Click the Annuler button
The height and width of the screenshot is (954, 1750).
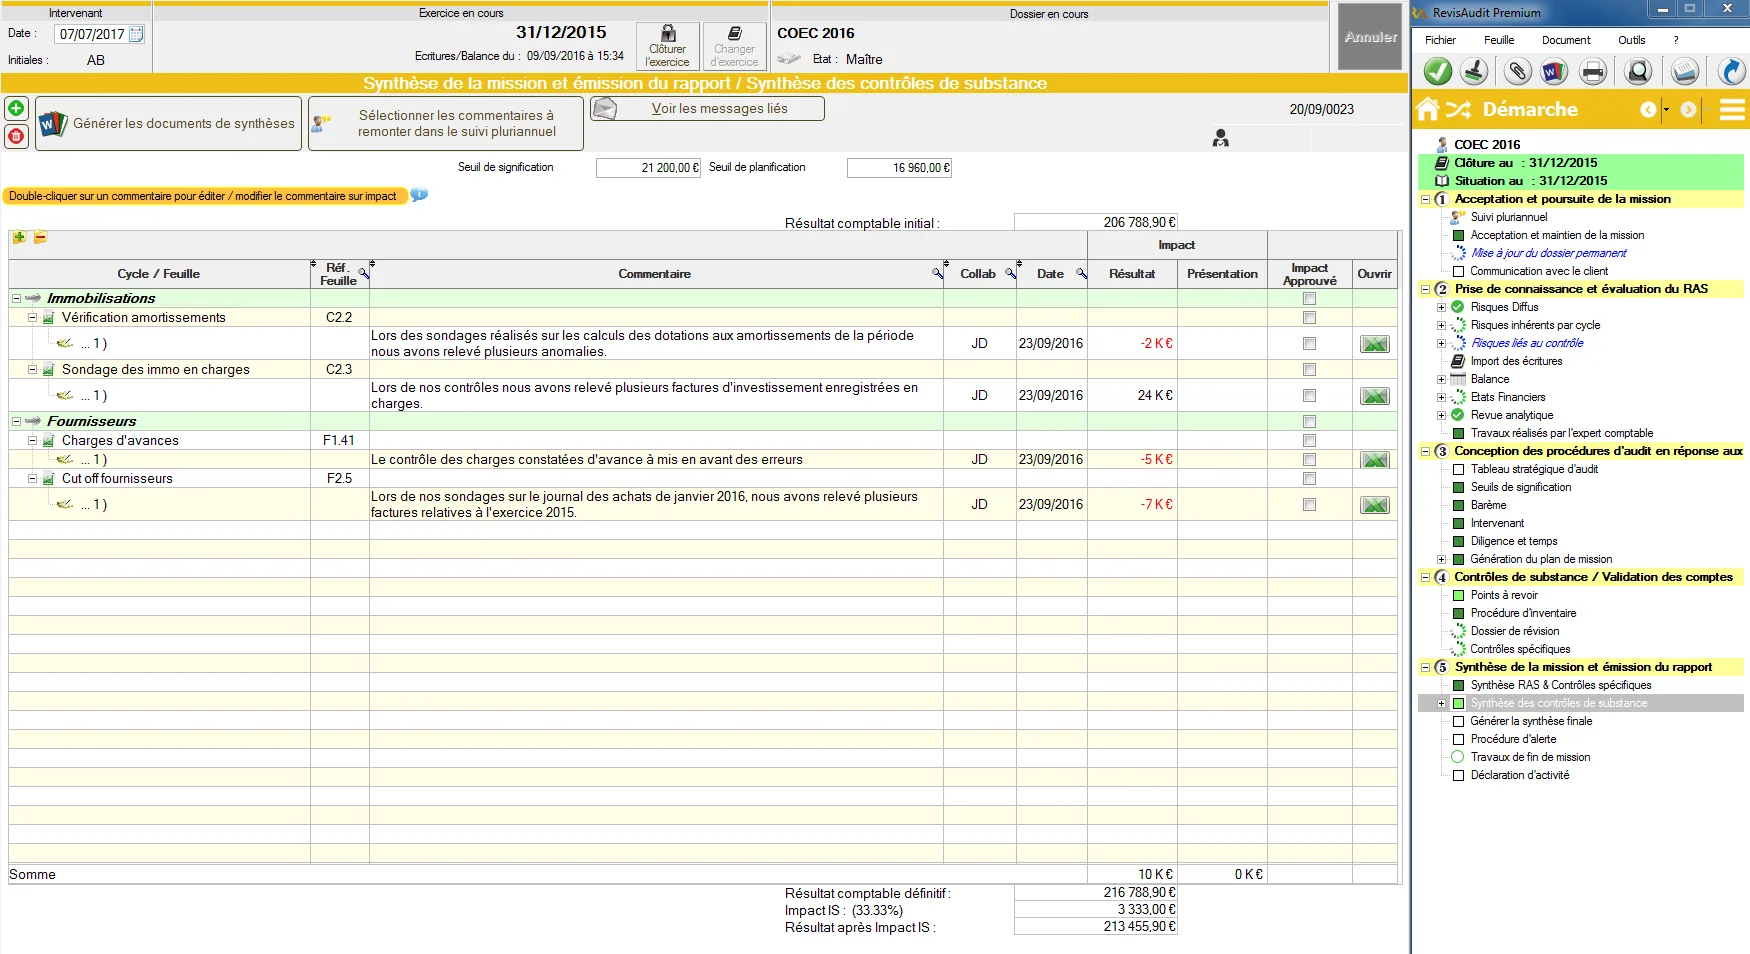click(1370, 37)
